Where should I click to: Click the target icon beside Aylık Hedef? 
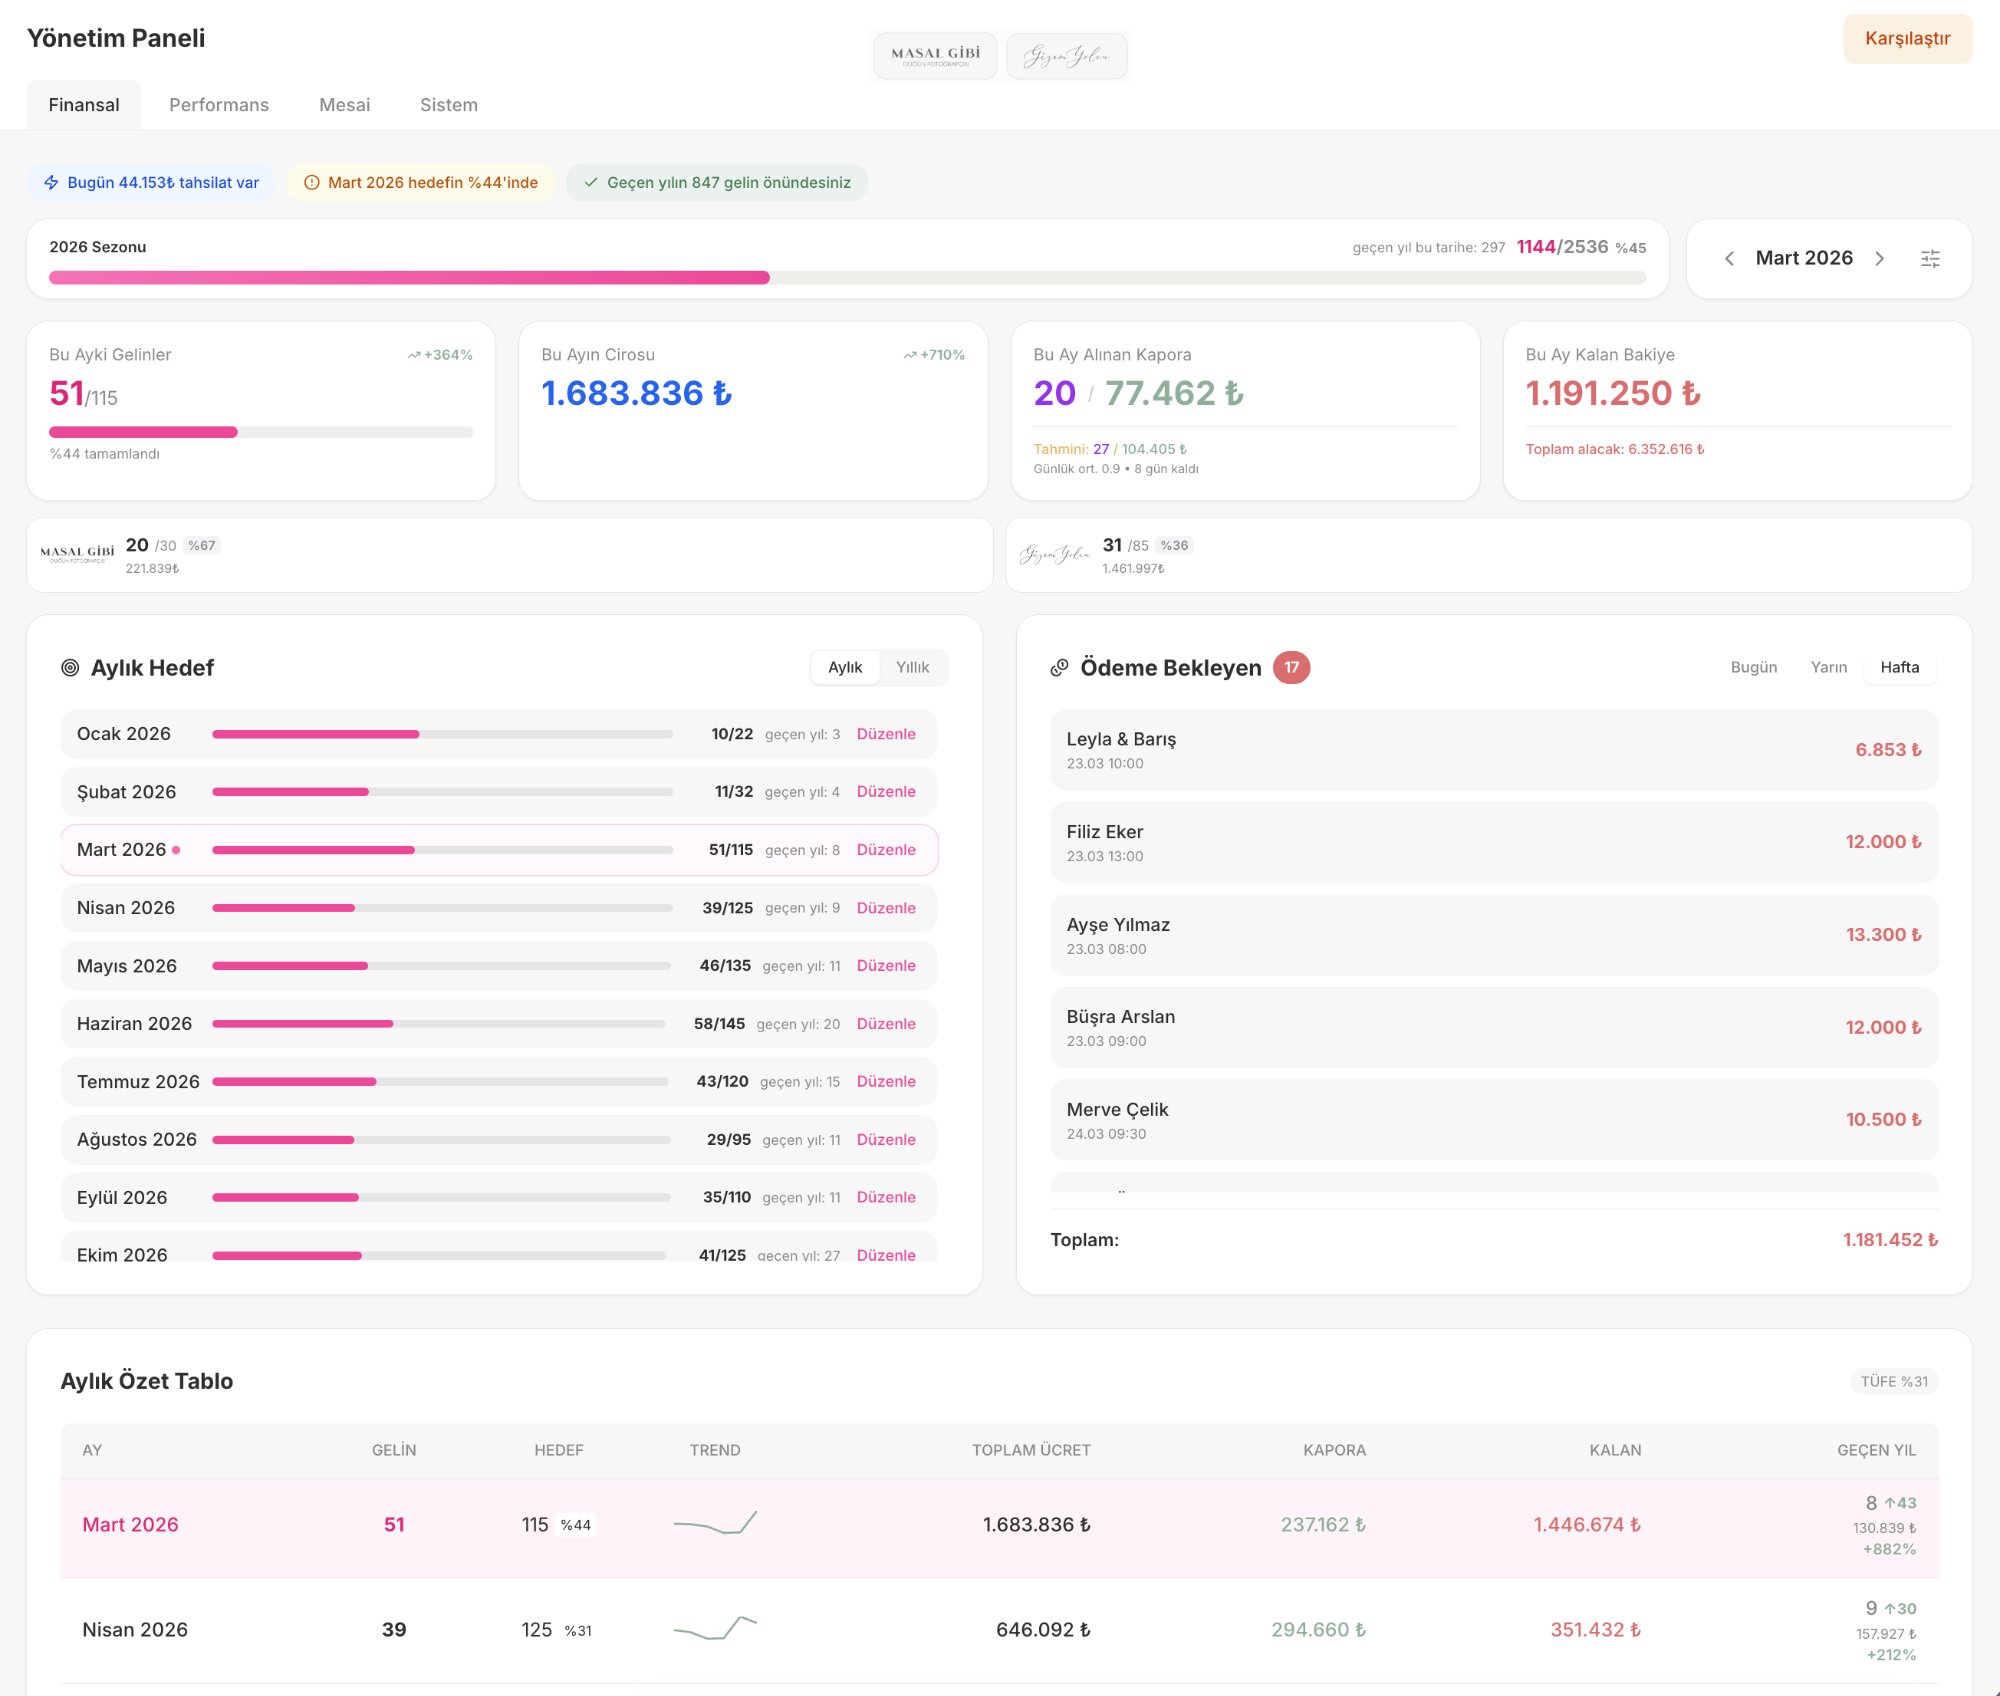[x=70, y=668]
